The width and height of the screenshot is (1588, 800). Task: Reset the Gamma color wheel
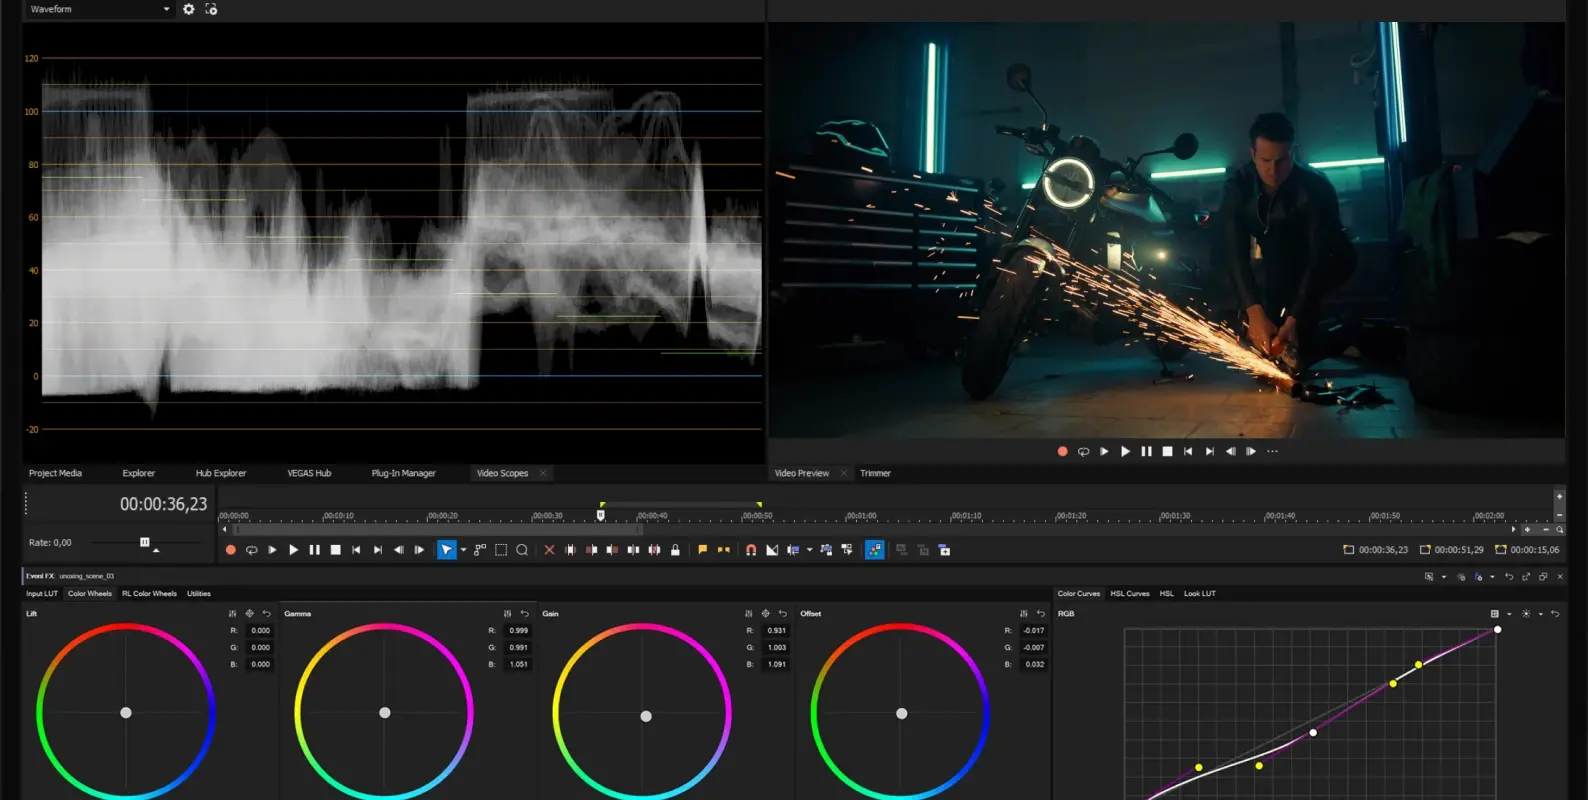click(524, 614)
